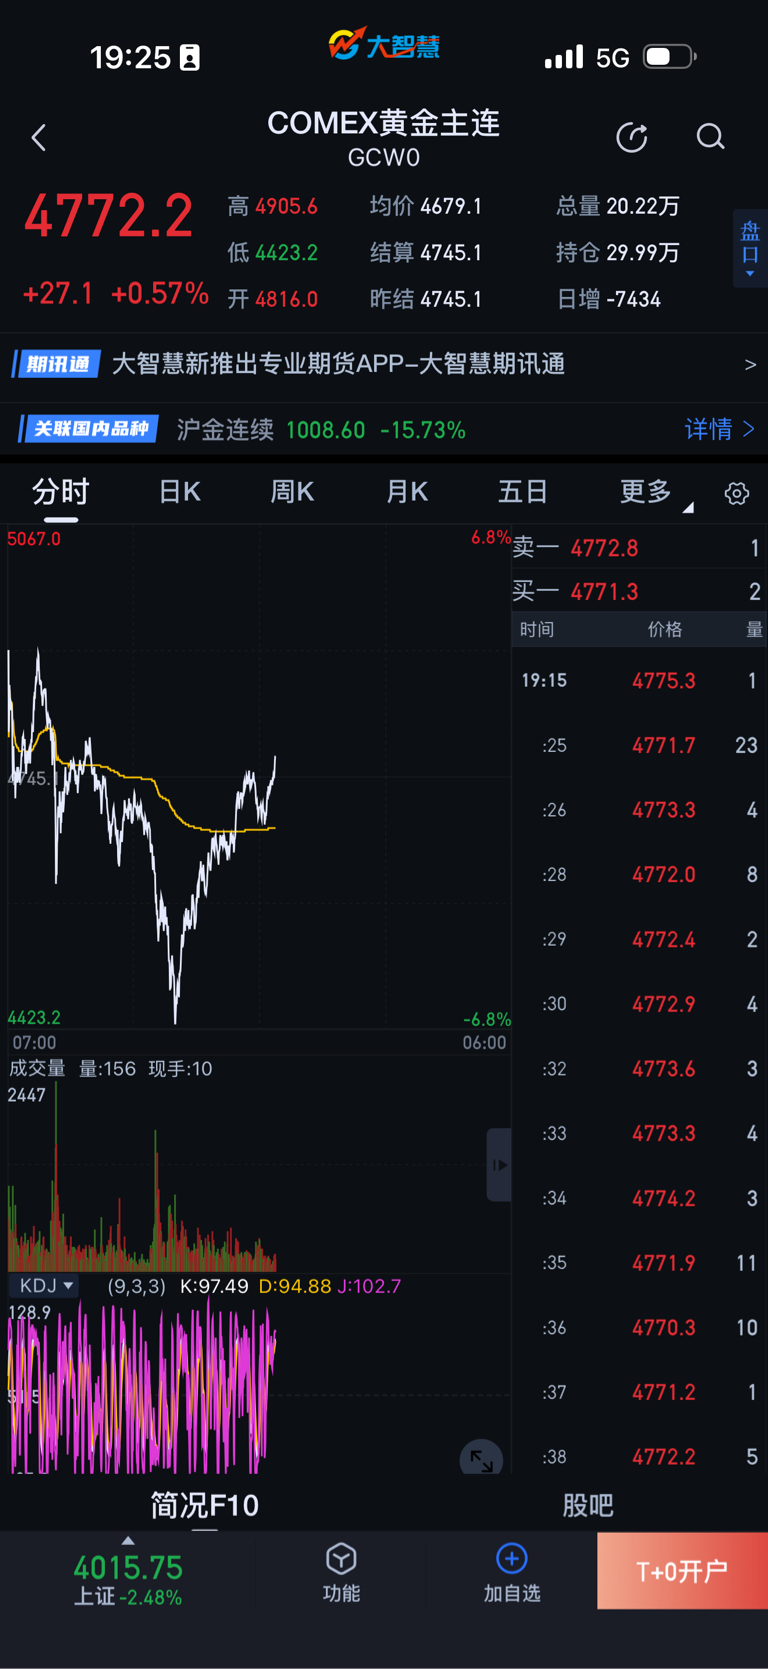This screenshot has height=1669, width=768.
Task: Select the :38 trade at 4772.2
Action: [639, 1457]
